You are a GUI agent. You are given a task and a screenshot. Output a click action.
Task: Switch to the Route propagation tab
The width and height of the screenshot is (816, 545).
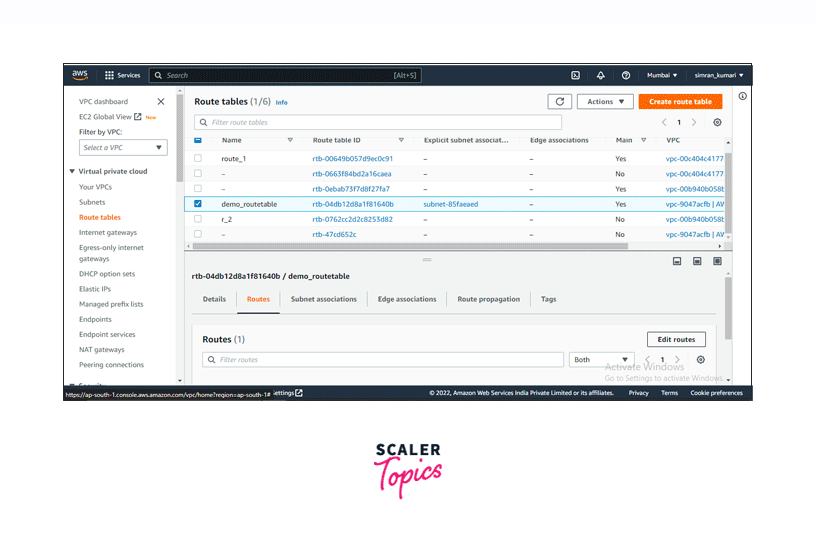pyautogui.click(x=488, y=299)
